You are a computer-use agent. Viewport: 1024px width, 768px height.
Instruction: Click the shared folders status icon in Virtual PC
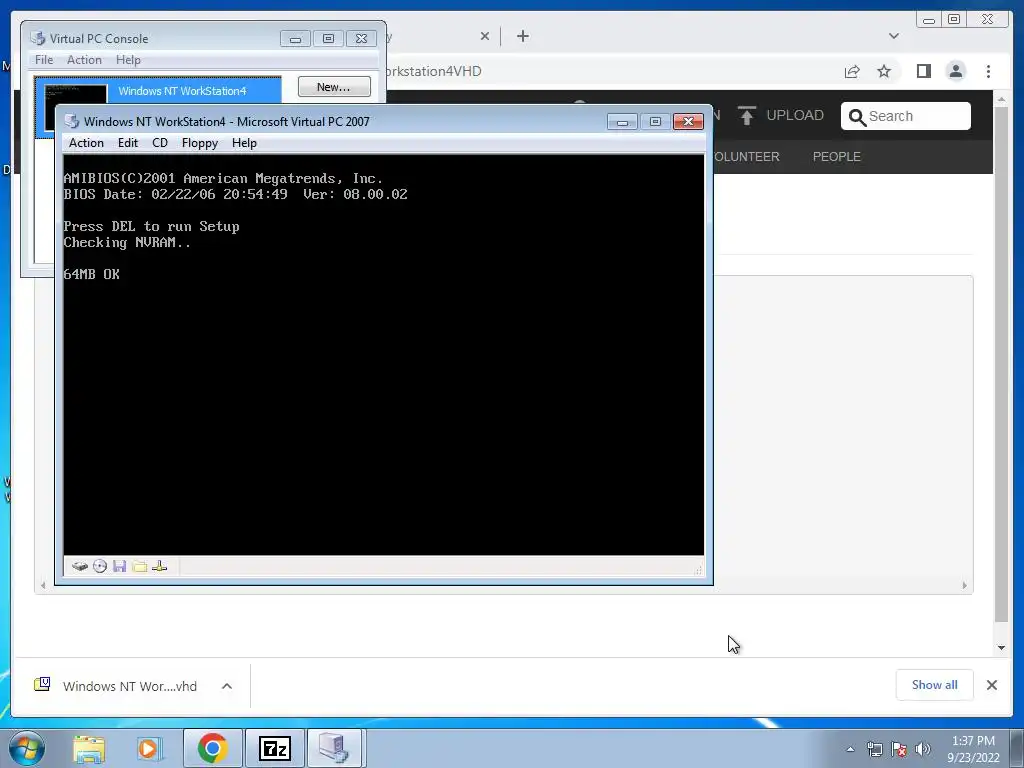[139, 566]
